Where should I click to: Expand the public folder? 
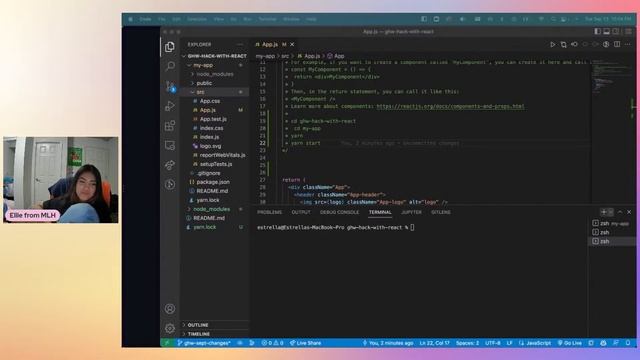215,83
